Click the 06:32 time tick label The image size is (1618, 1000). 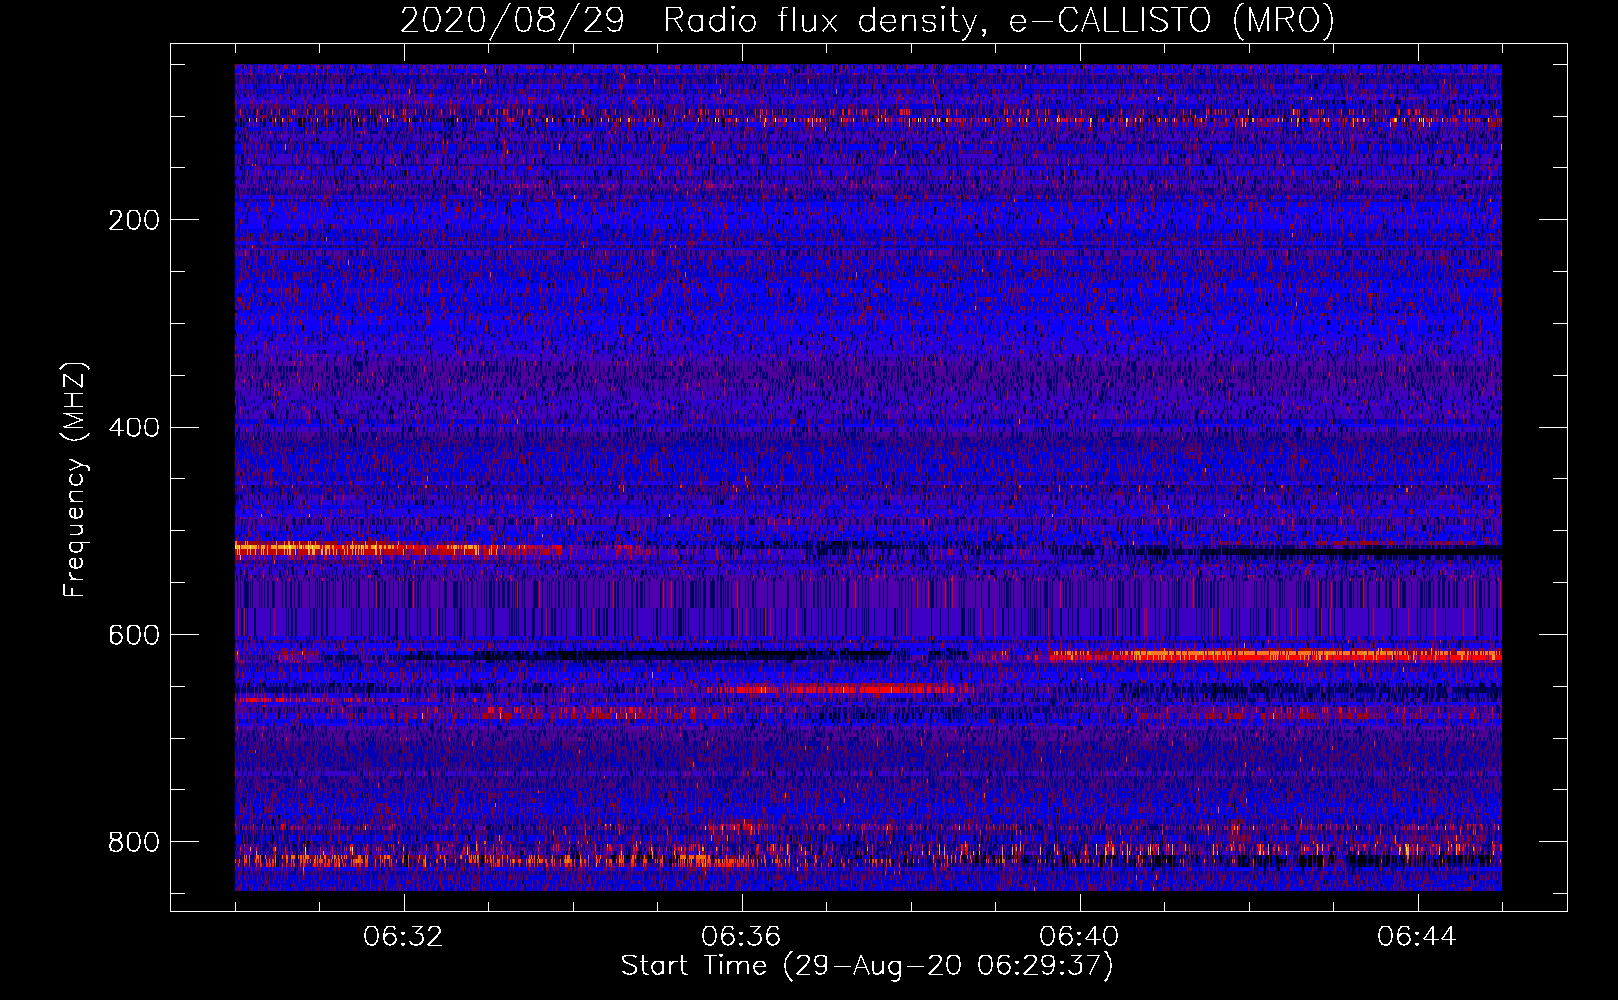403,937
